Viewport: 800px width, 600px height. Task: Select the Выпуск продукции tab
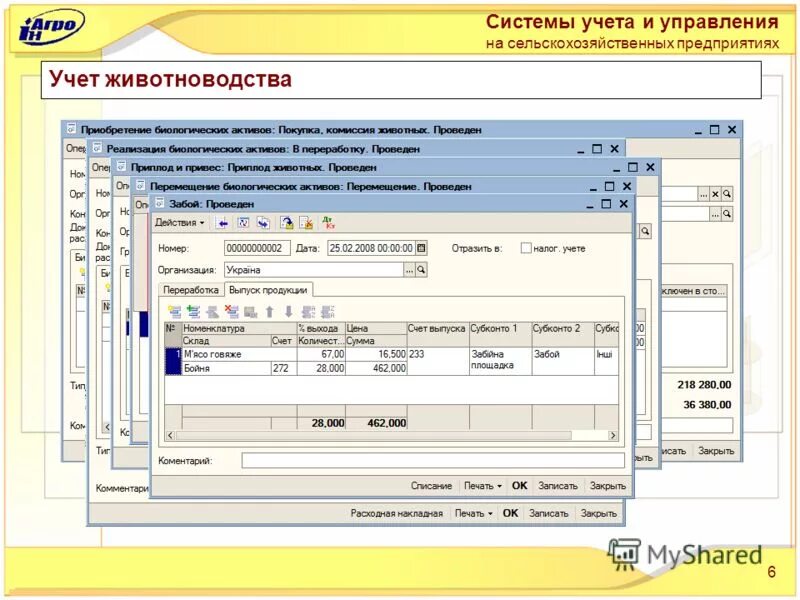(267, 290)
